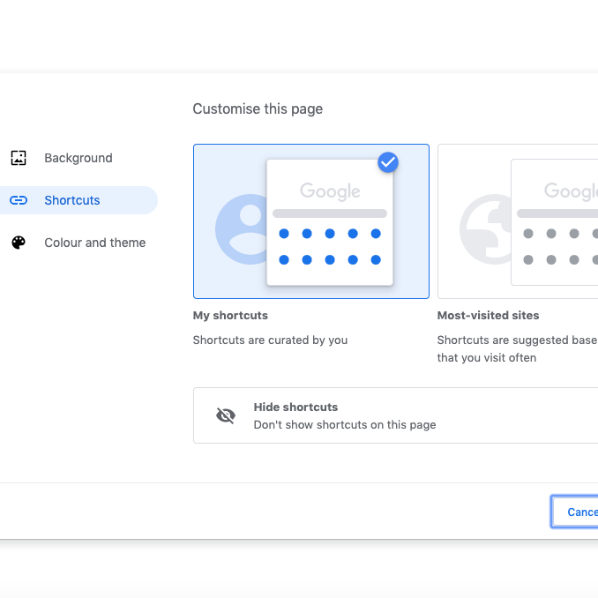Select the My shortcuts option card
The width and height of the screenshot is (598, 598).
tap(311, 221)
